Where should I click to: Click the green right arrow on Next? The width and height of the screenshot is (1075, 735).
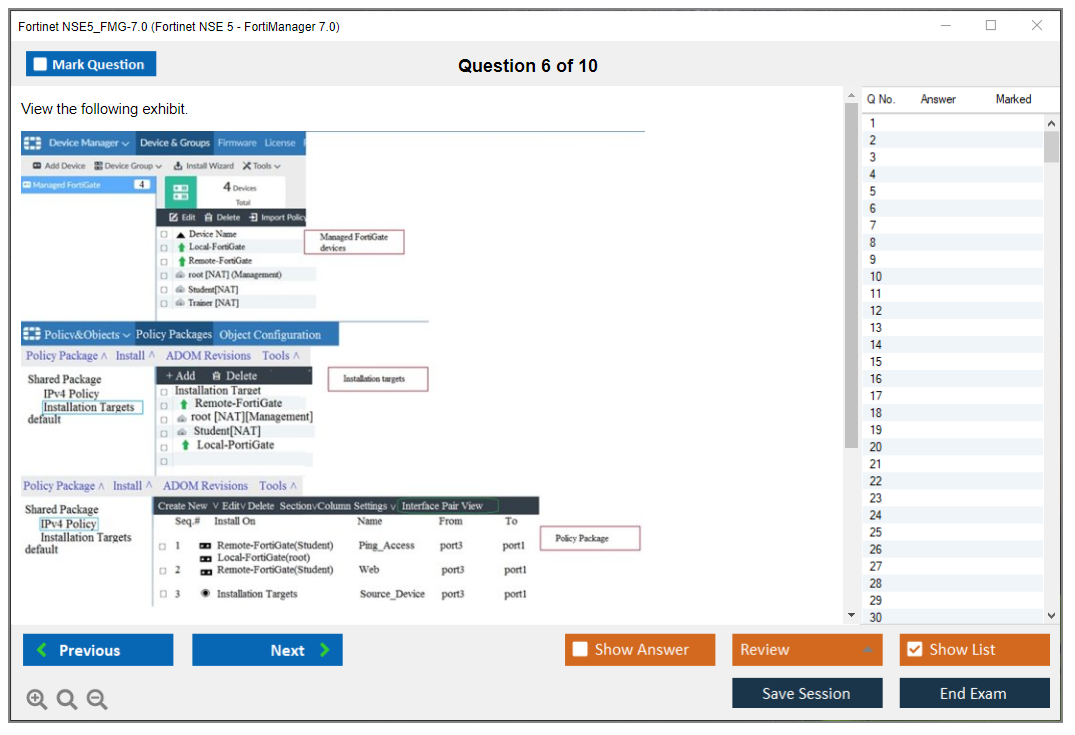click(325, 650)
